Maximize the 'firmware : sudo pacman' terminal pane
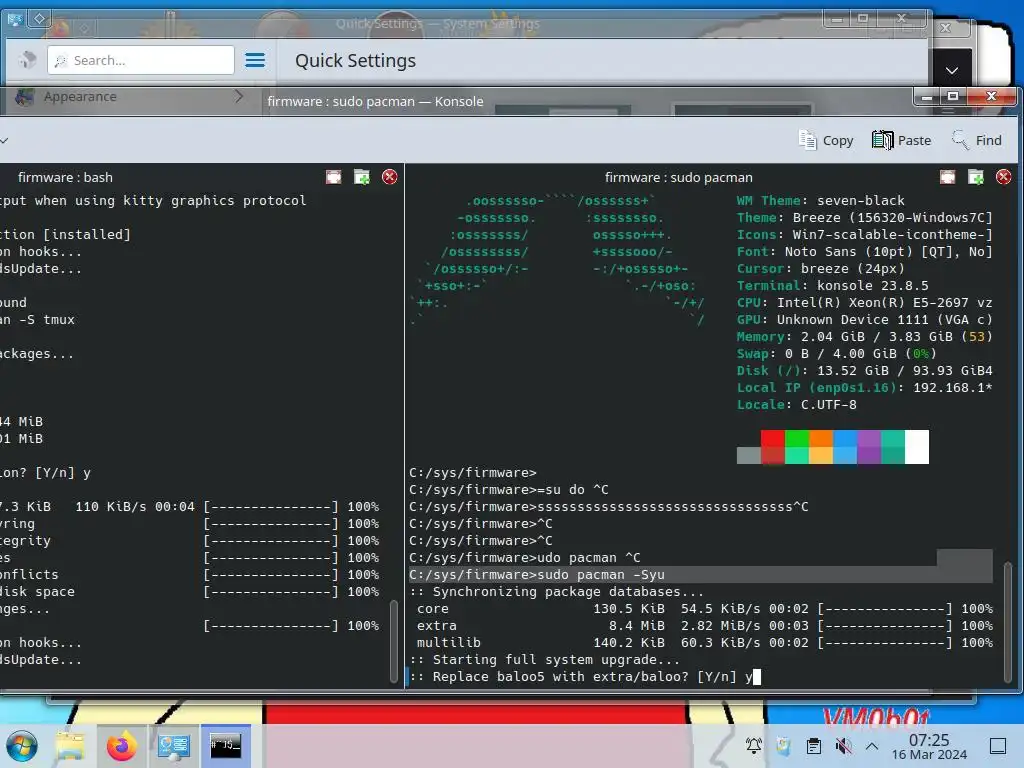This screenshot has width=1024, height=768. click(948, 177)
